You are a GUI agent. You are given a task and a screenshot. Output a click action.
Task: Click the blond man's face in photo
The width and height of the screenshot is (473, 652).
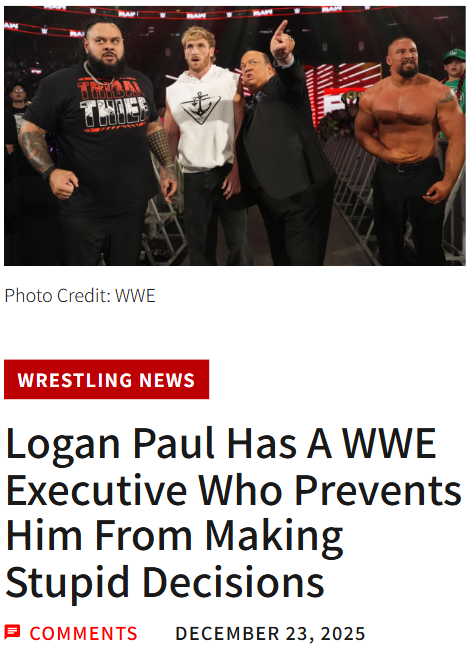tap(198, 54)
